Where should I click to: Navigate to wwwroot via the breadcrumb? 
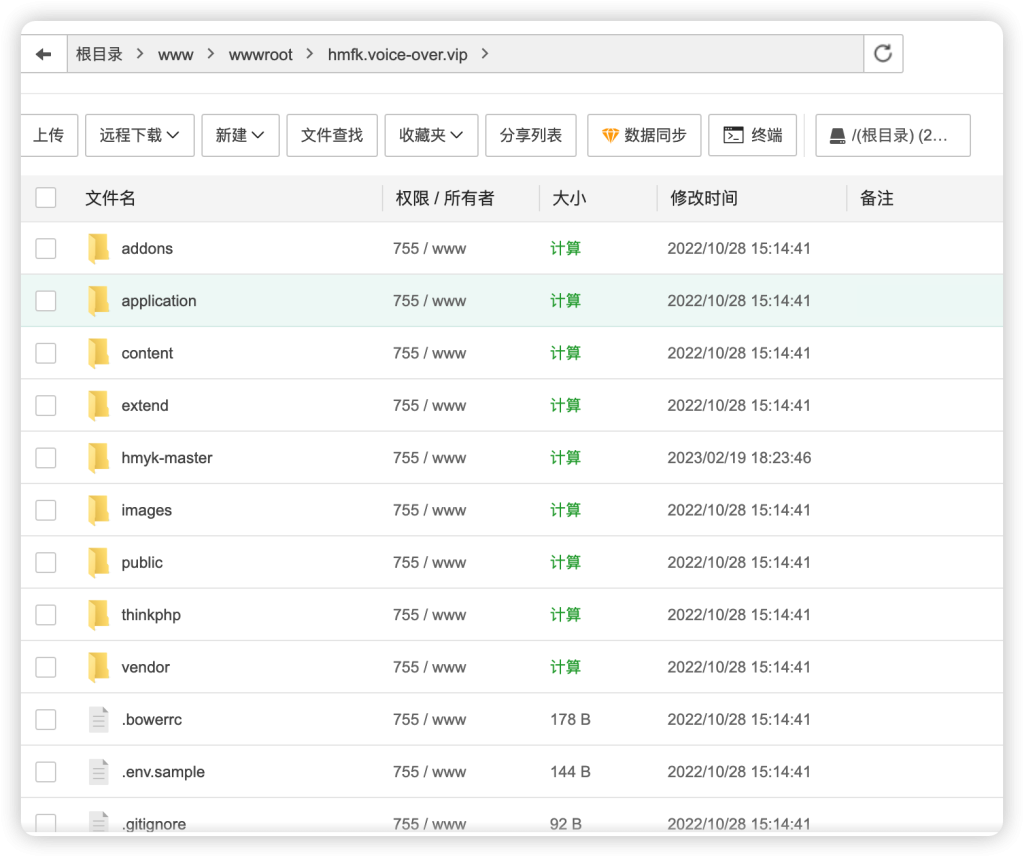(261, 54)
